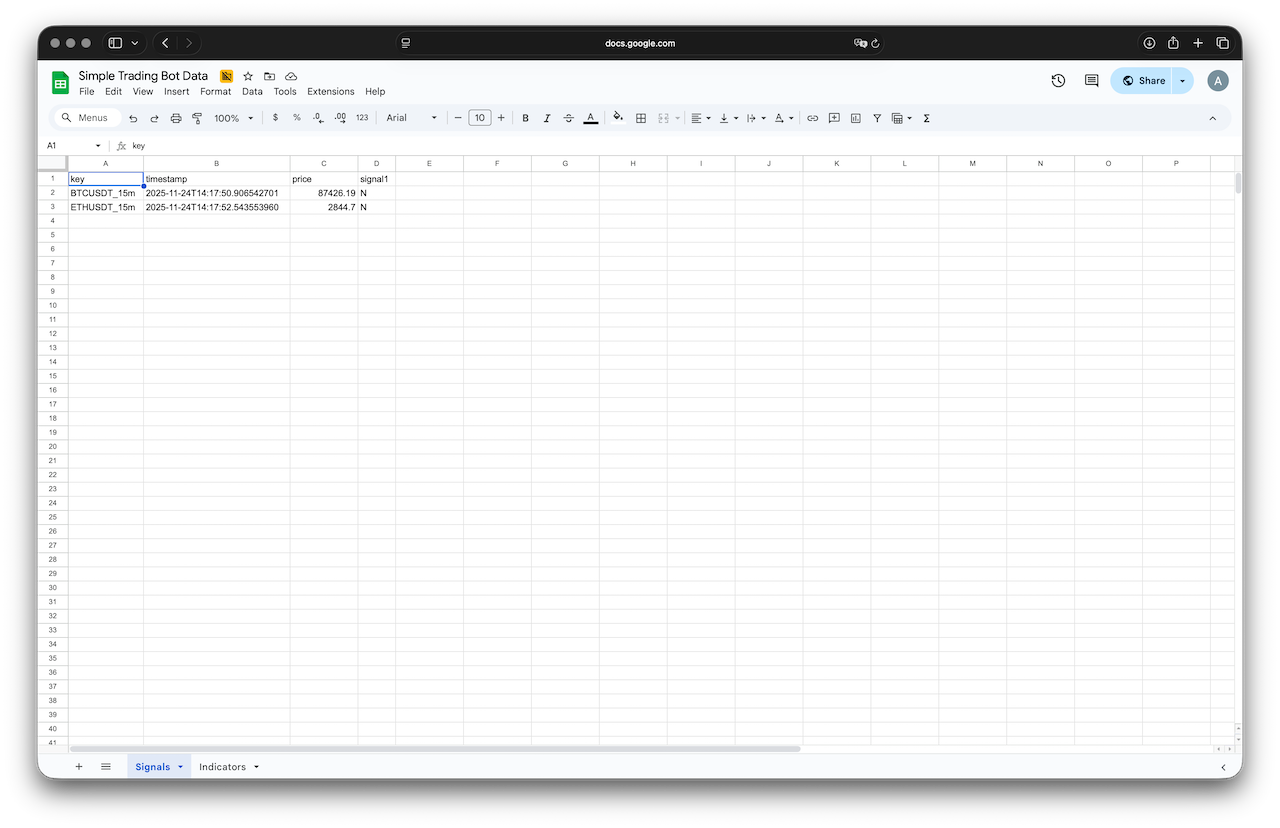This screenshot has width=1280, height=828.
Task: Open the comments panel icon
Action: click(x=1091, y=81)
